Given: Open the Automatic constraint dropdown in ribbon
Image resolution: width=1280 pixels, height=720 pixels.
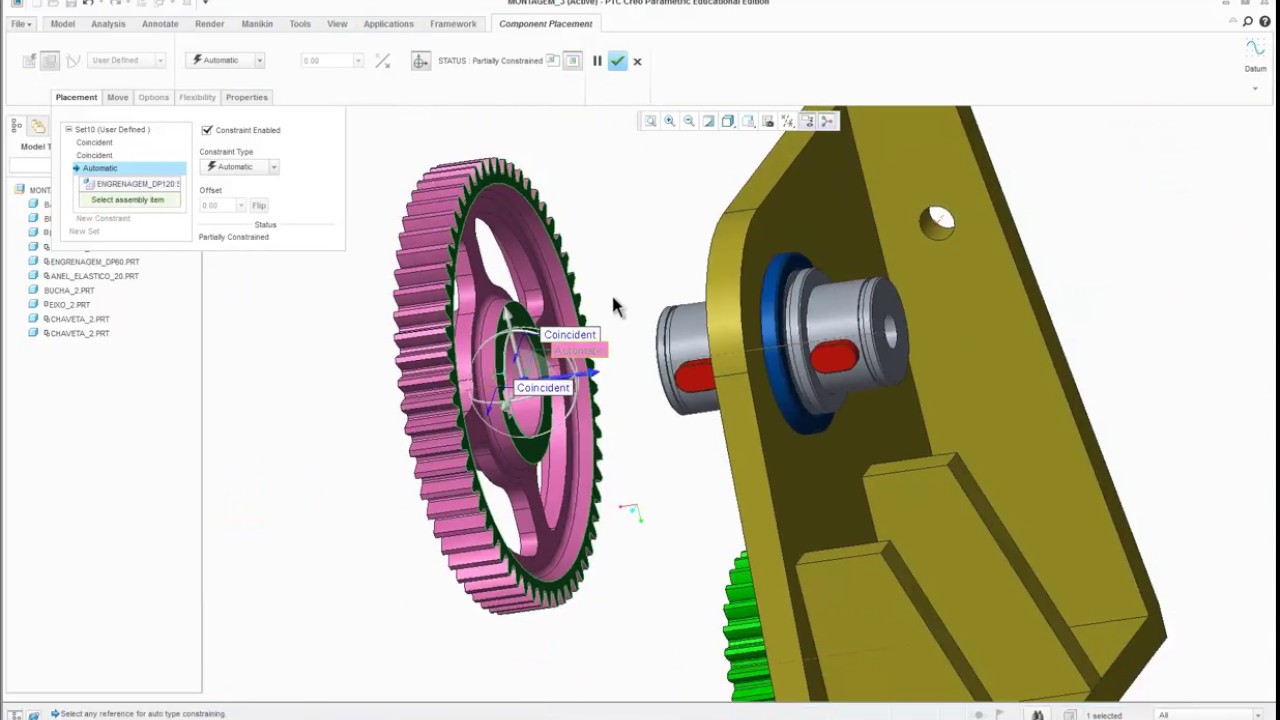Looking at the screenshot, I should (x=259, y=61).
